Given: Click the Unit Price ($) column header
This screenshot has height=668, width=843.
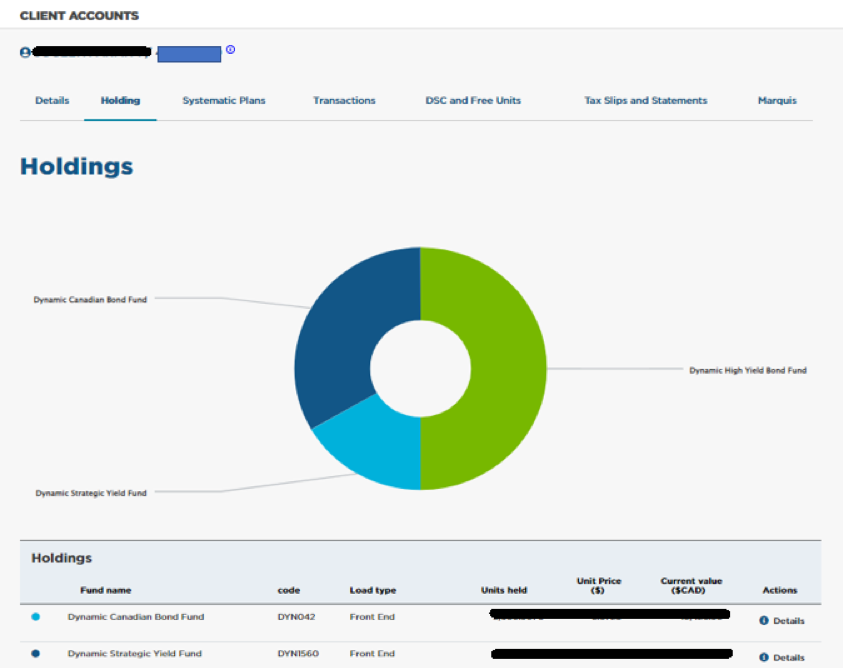Looking at the screenshot, I should [x=598, y=585].
